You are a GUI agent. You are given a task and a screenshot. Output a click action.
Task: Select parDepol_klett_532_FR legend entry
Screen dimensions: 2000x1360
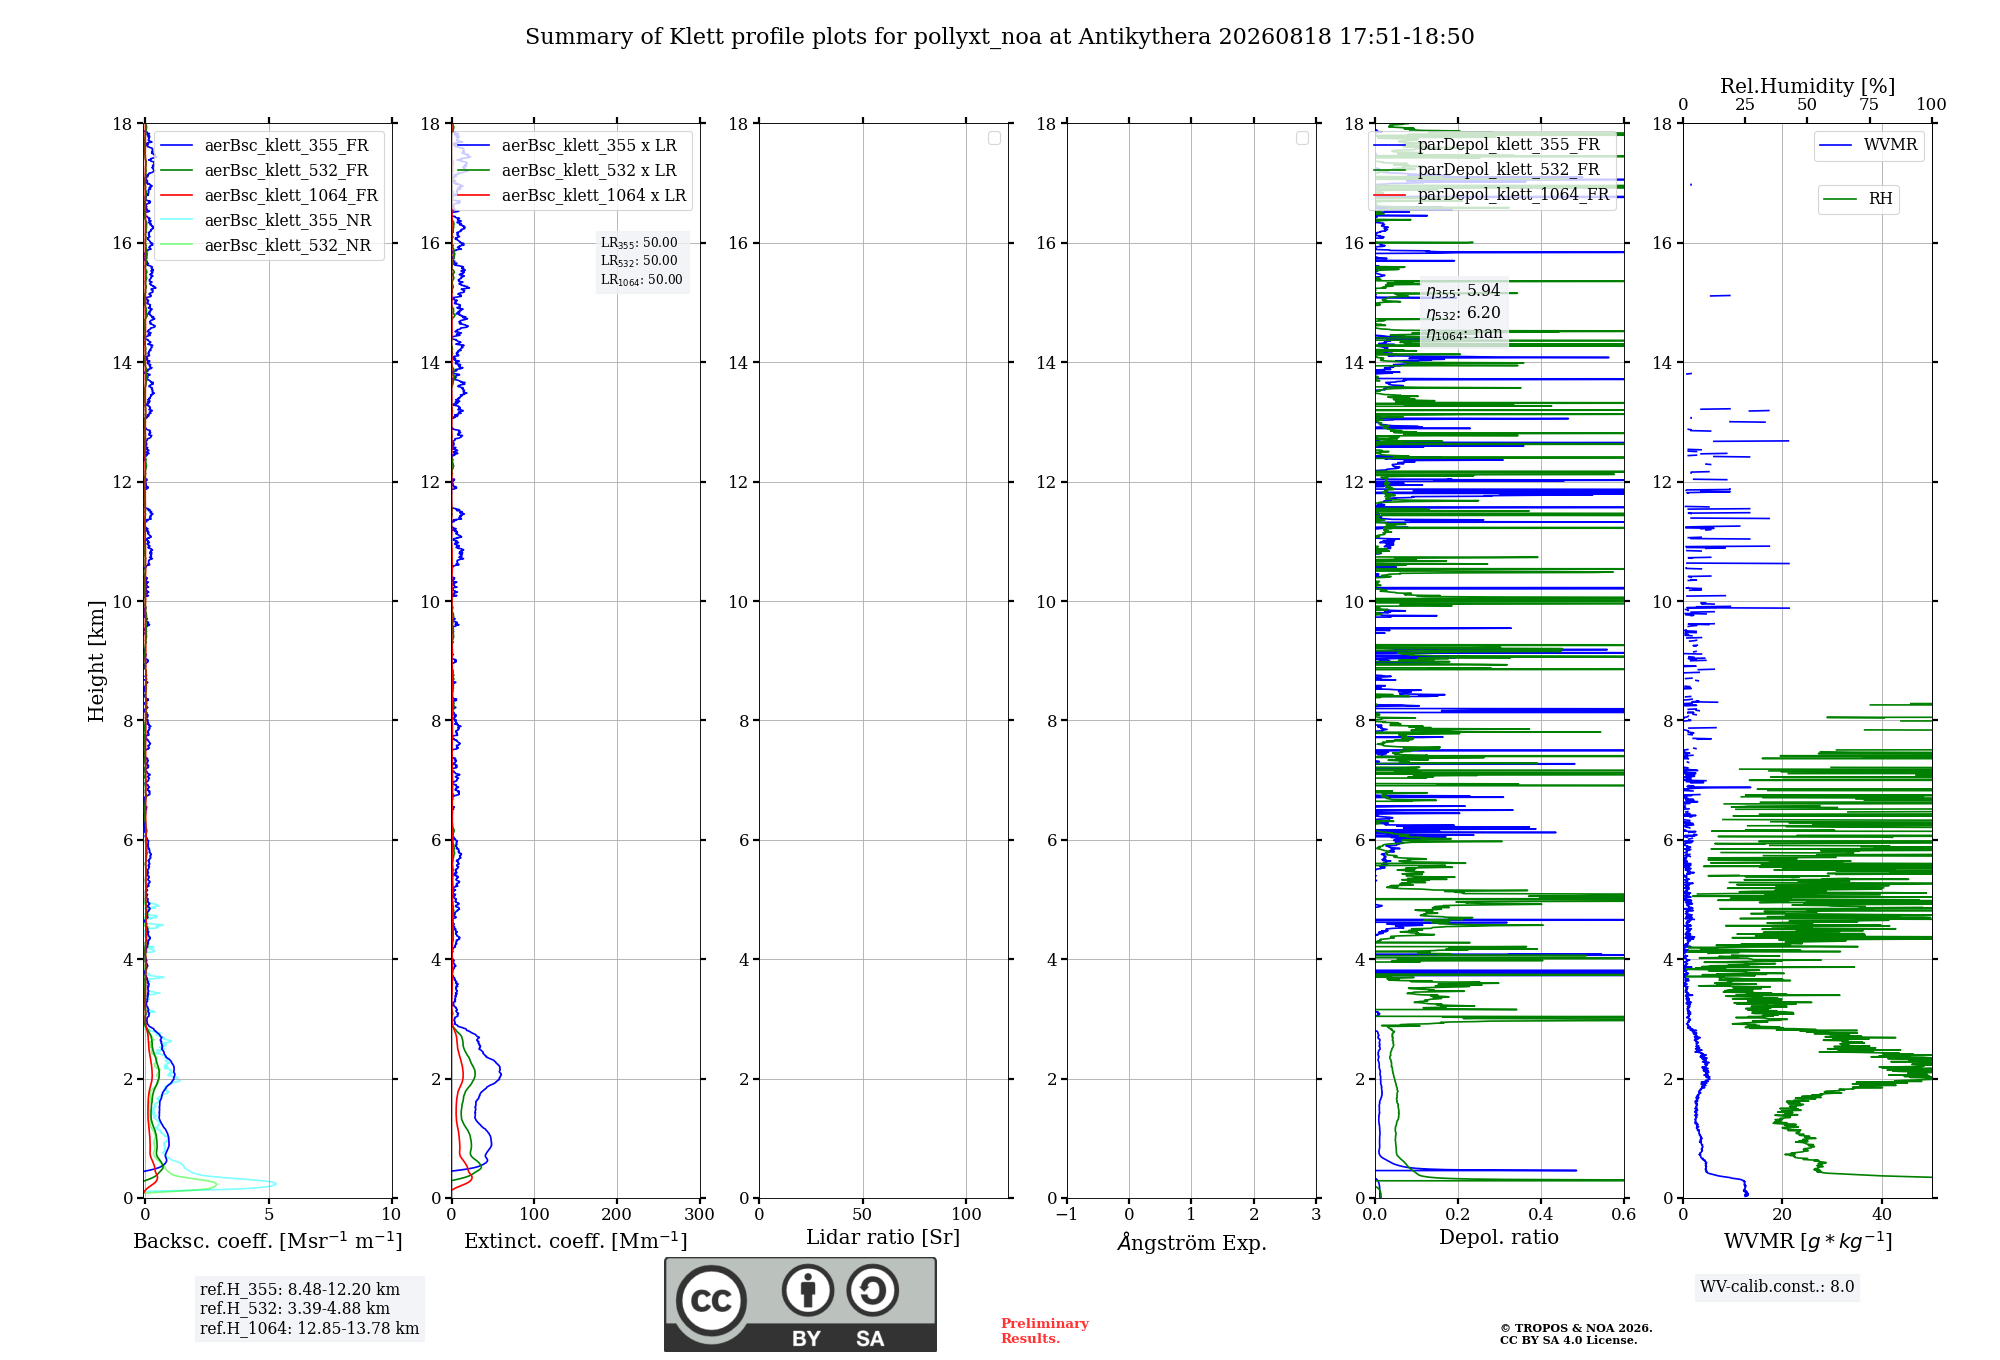[x=1489, y=170]
